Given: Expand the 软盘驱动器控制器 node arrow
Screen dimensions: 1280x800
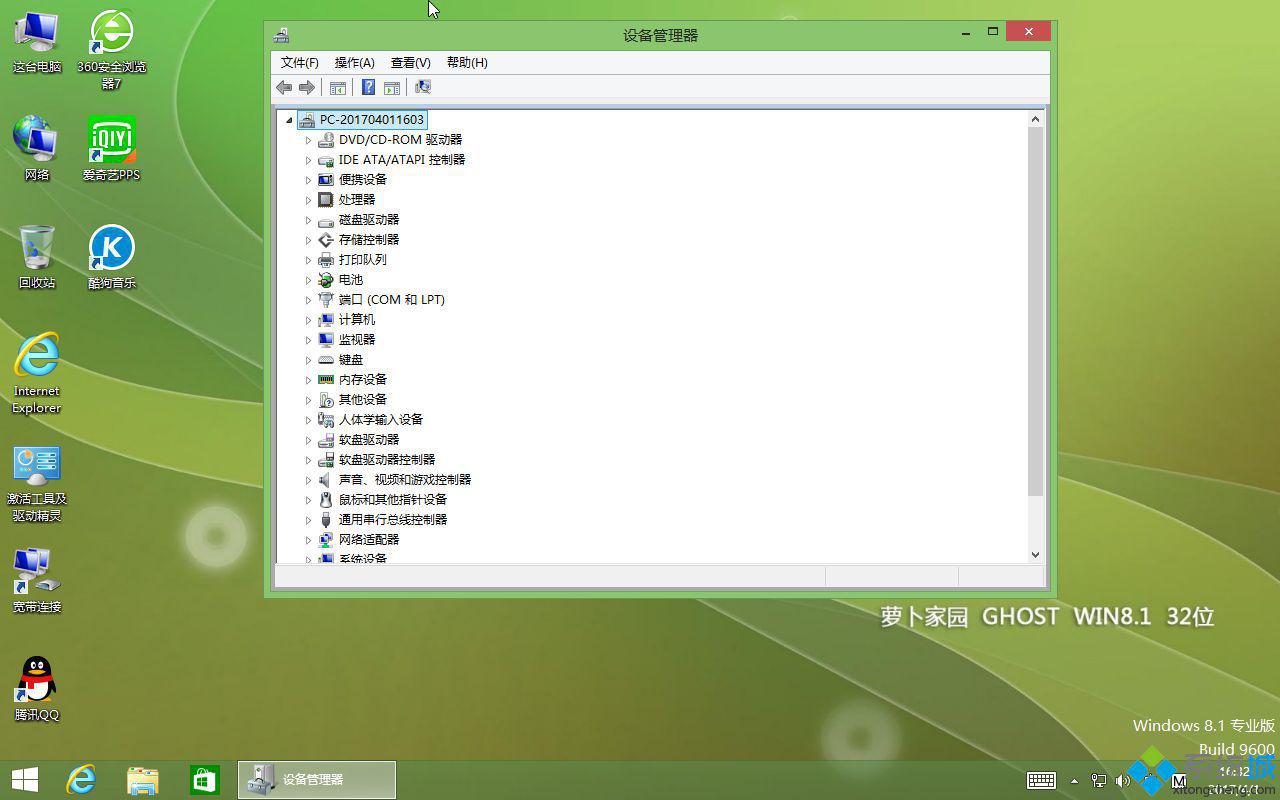Looking at the screenshot, I should tap(308, 460).
